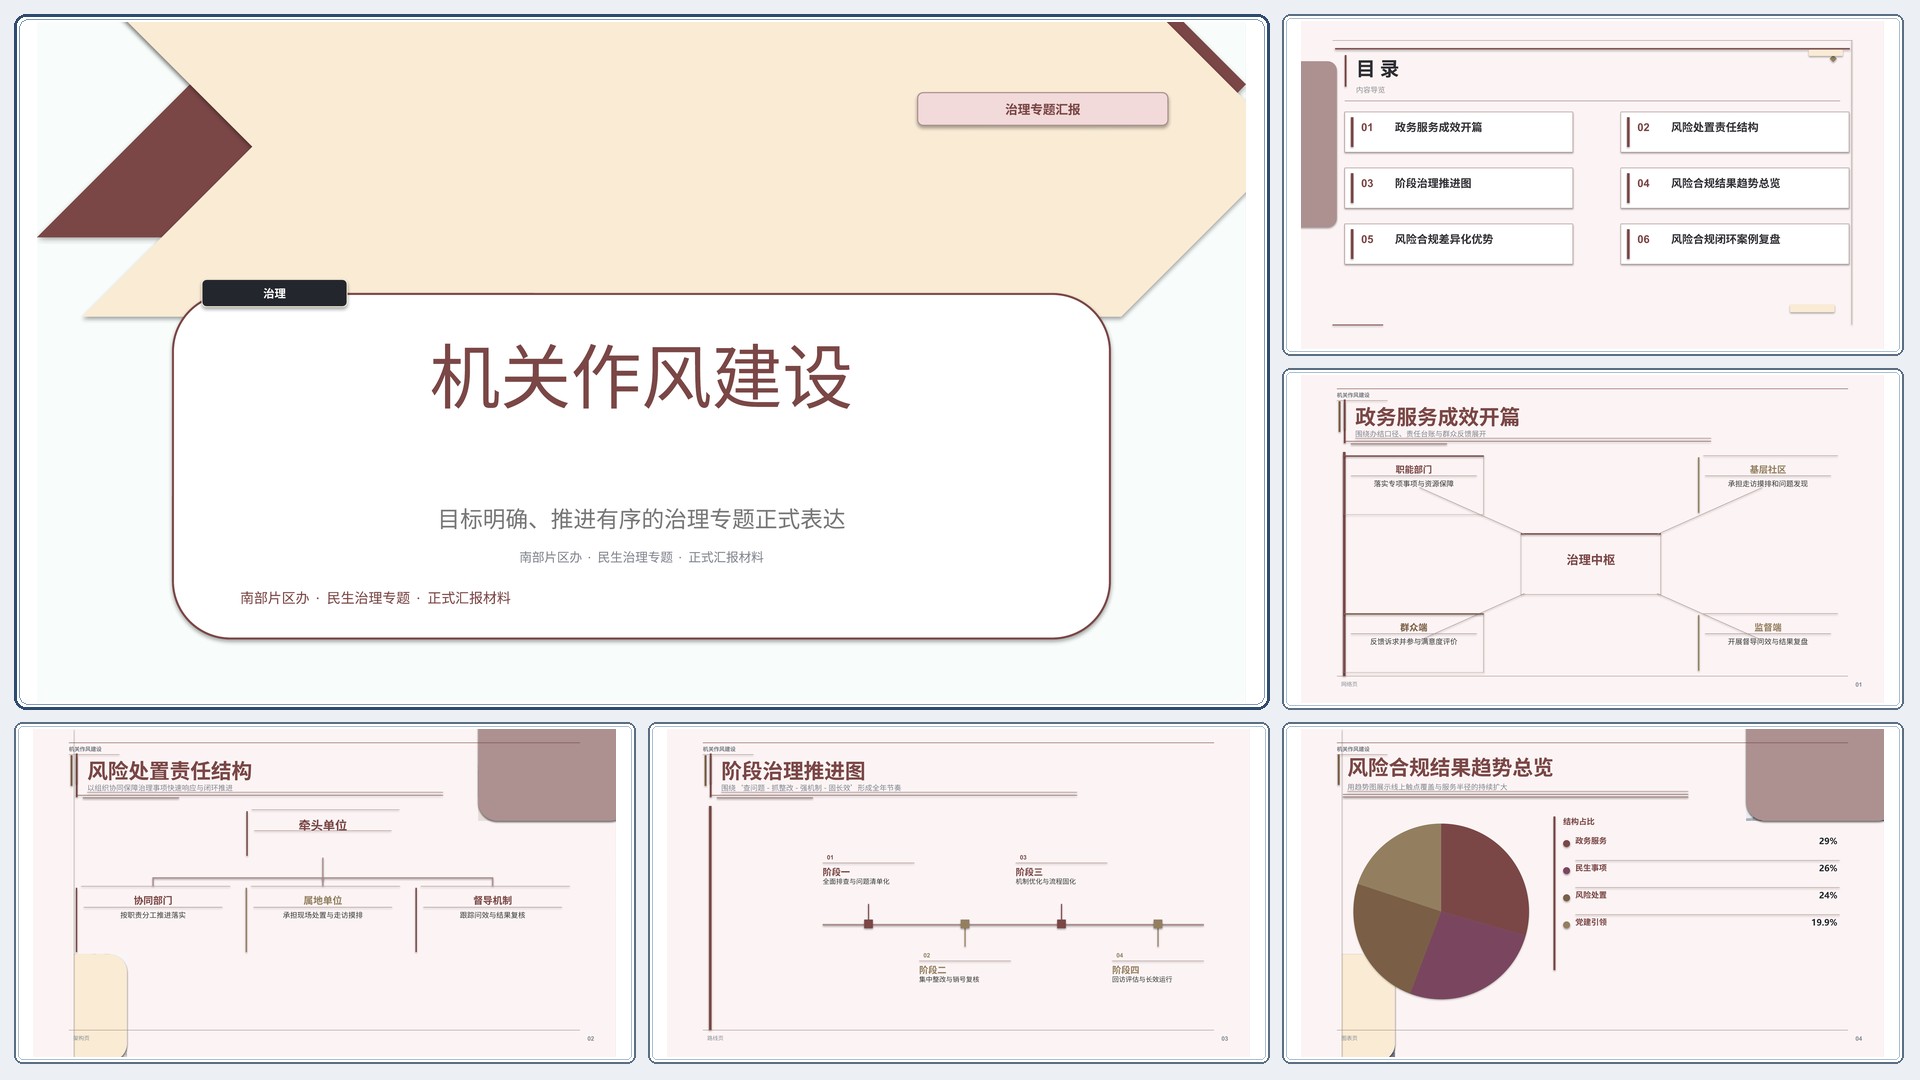Click the 党建引领 19.9% legend row
The height and width of the screenshot is (1080, 1920).
(x=1700, y=922)
